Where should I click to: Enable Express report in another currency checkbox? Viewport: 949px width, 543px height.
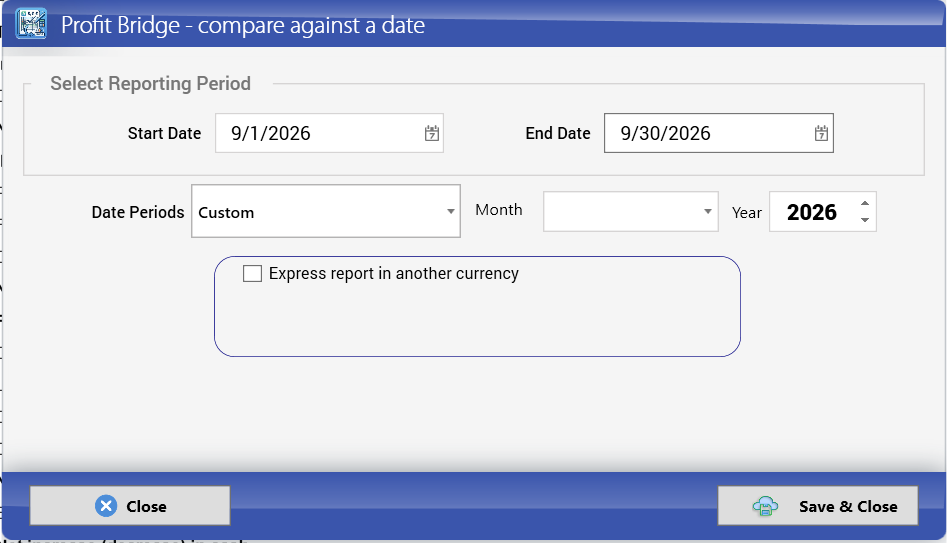tap(252, 274)
